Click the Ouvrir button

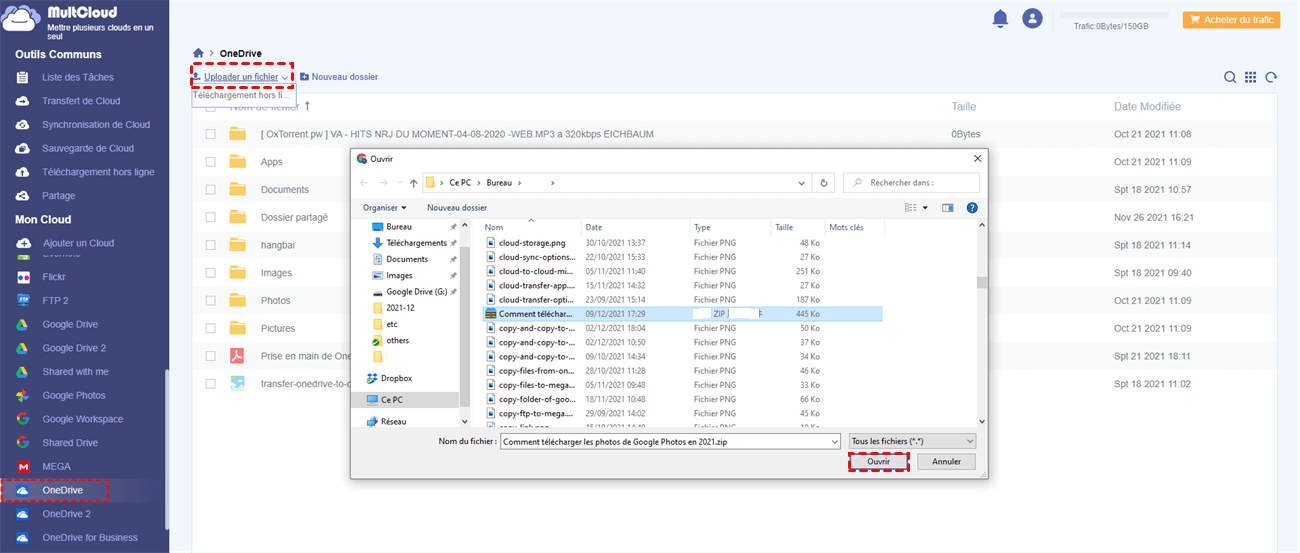coord(878,462)
